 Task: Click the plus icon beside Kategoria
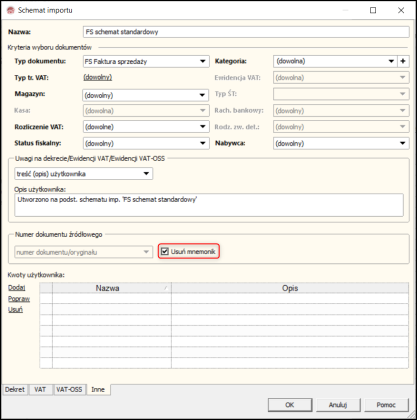pyautogui.click(x=403, y=61)
